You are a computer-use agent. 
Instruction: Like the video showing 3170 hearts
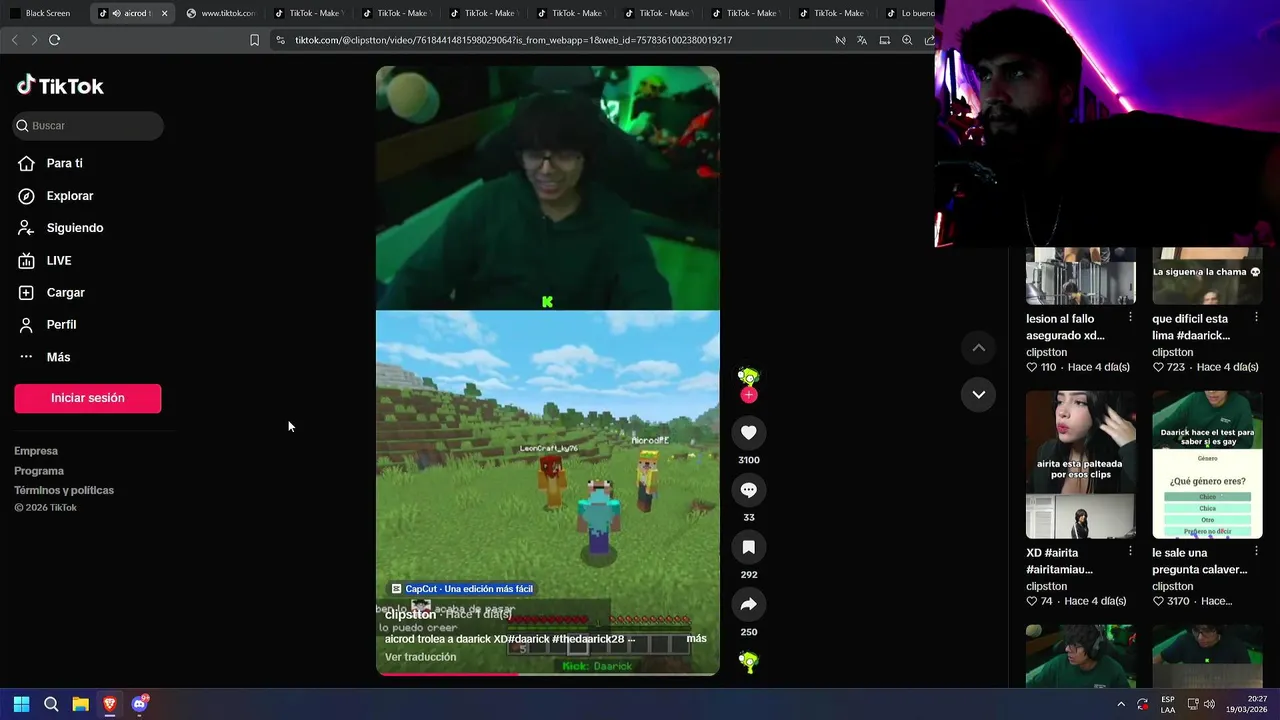pos(1159,601)
